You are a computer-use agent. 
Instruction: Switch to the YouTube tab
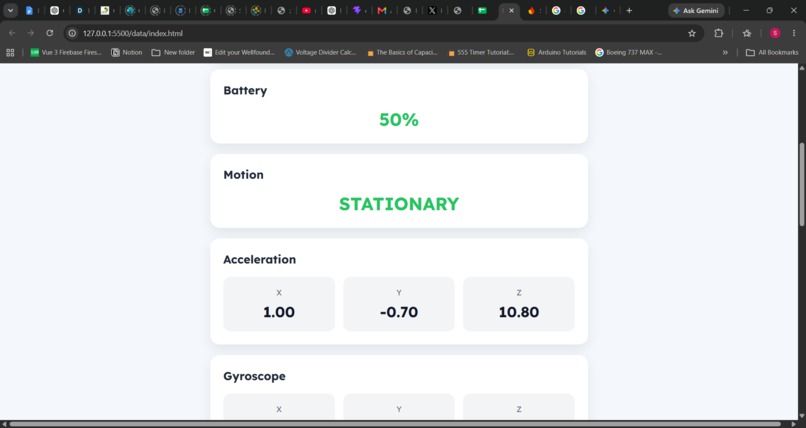tap(306, 10)
